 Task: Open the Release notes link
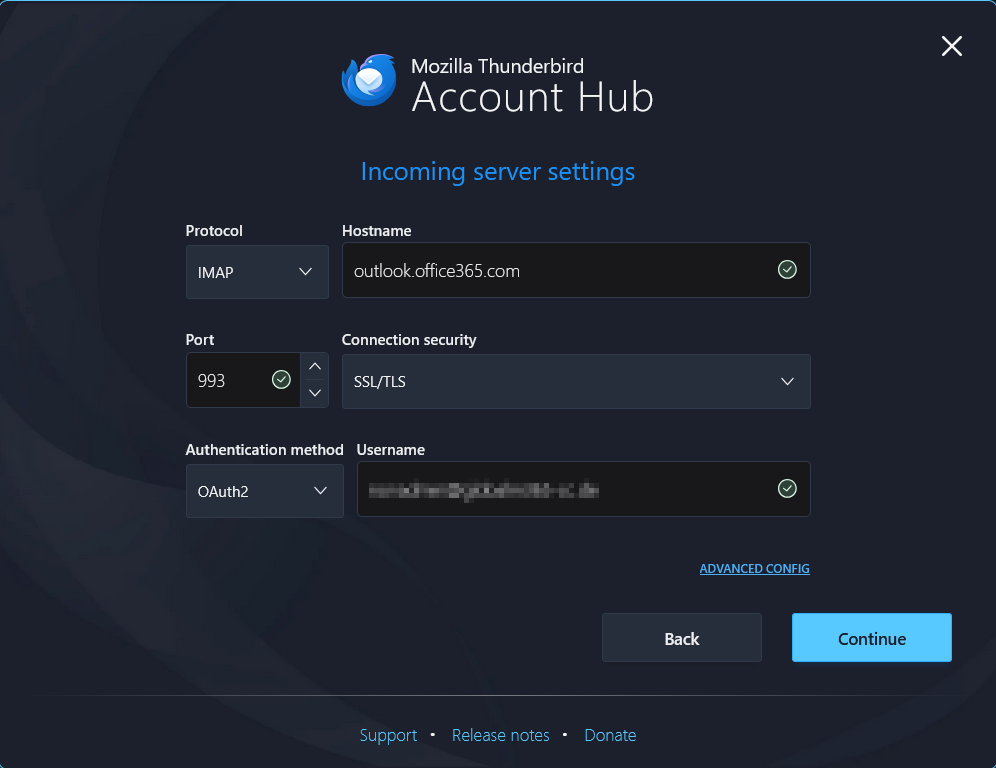click(501, 735)
